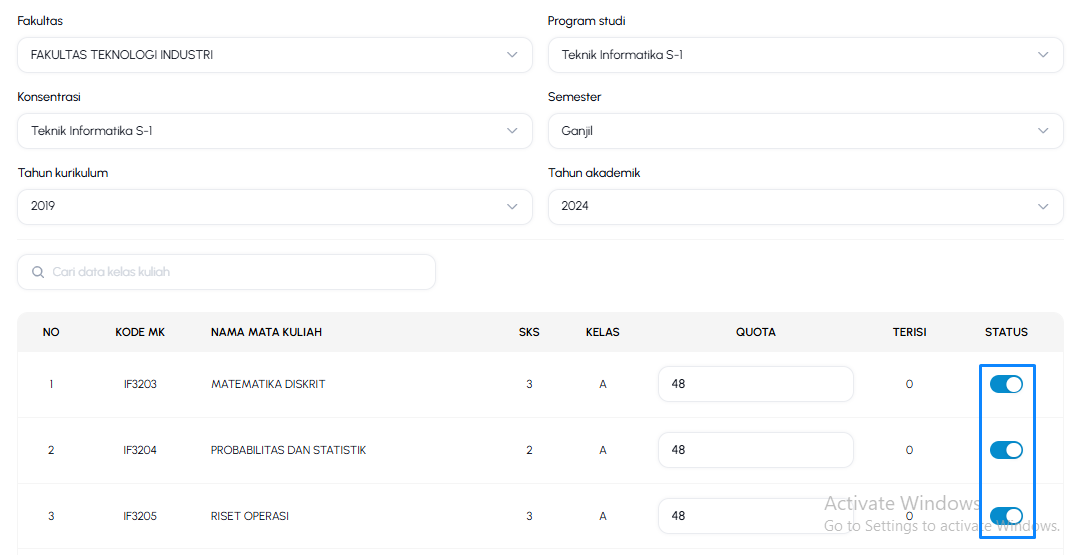1079x555 pixels.
Task: Open Tahun kurikulum 2019 dropdown
Action: 275,206
